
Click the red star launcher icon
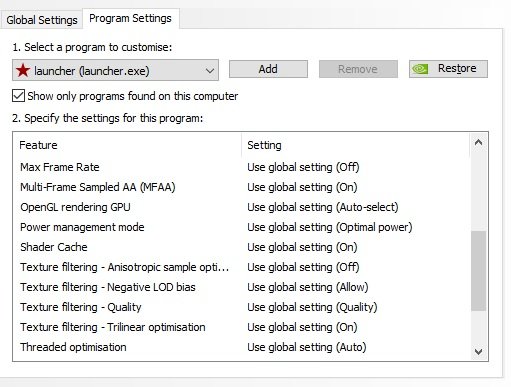pos(23,70)
